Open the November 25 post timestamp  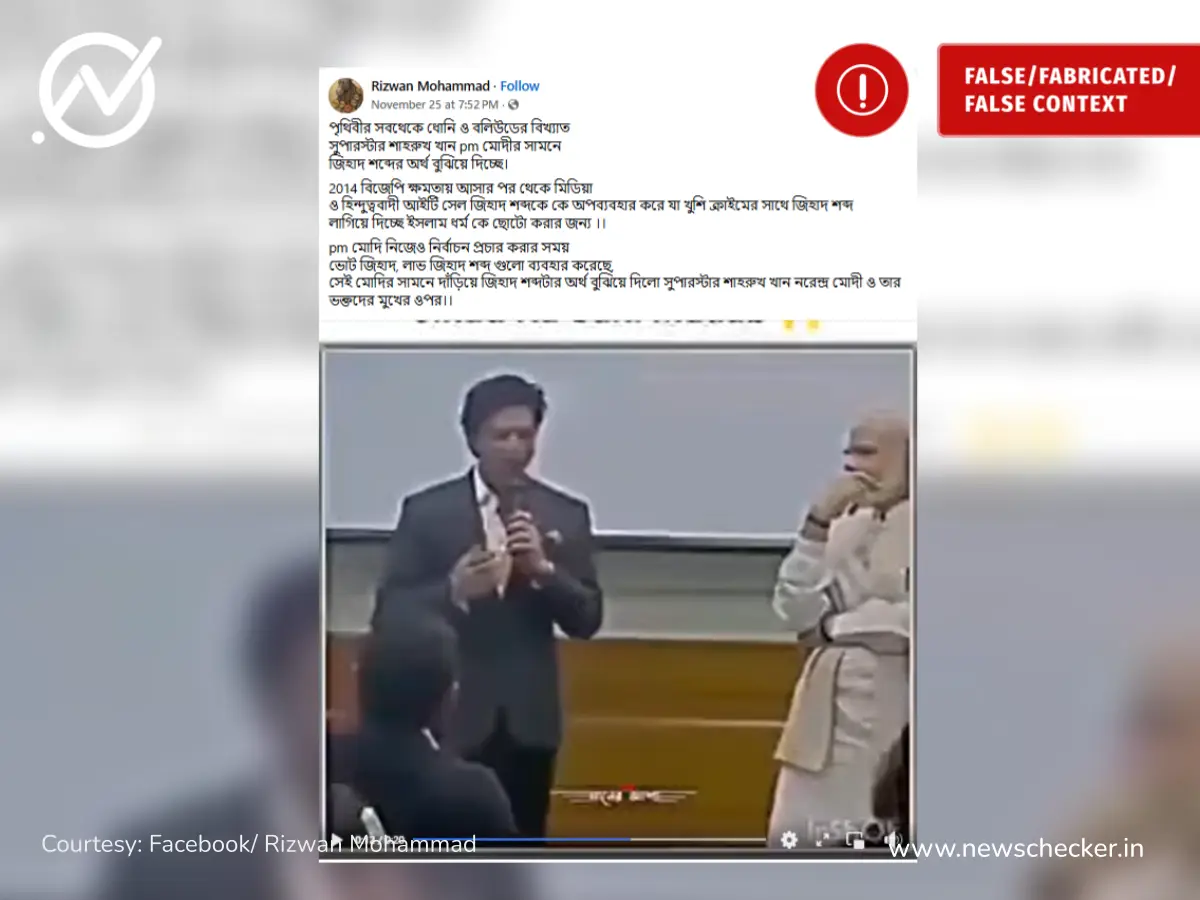pos(436,104)
